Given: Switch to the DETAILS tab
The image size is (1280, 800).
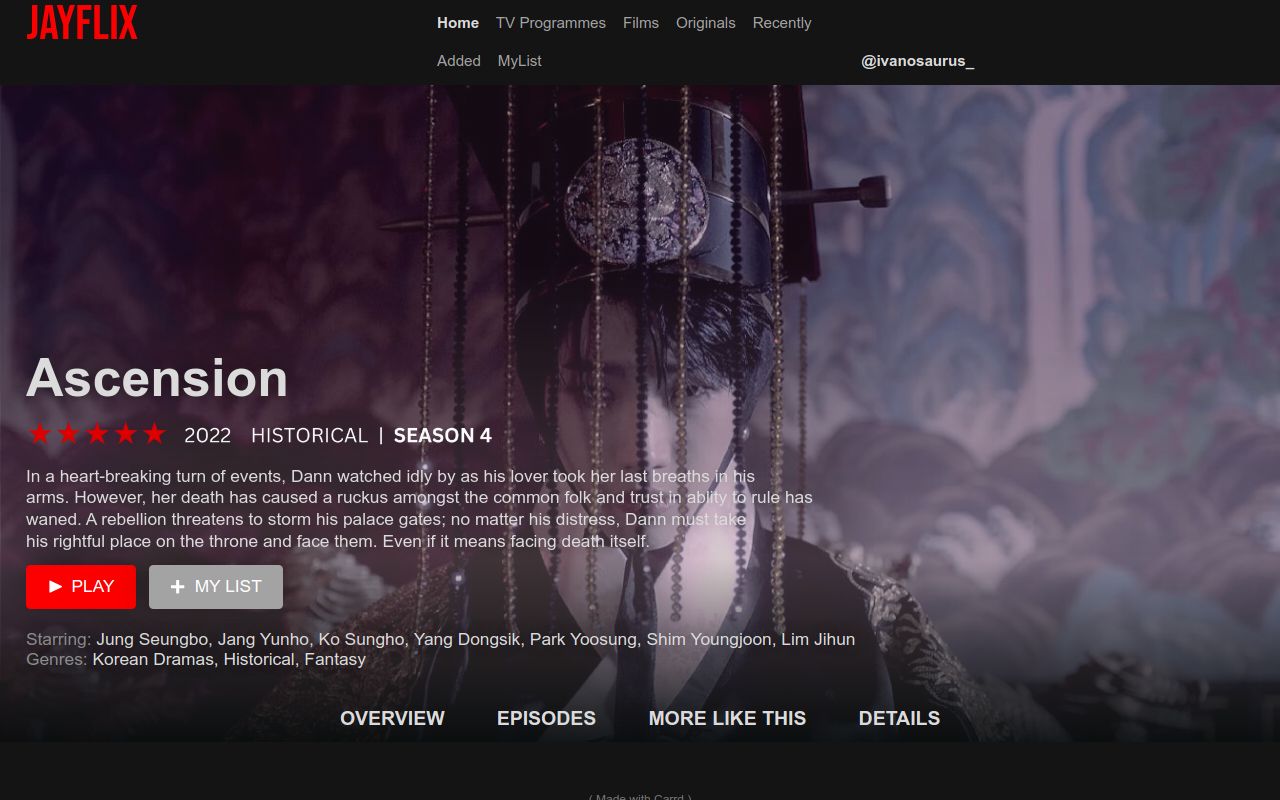Looking at the screenshot, I should [x=899, y=718].
